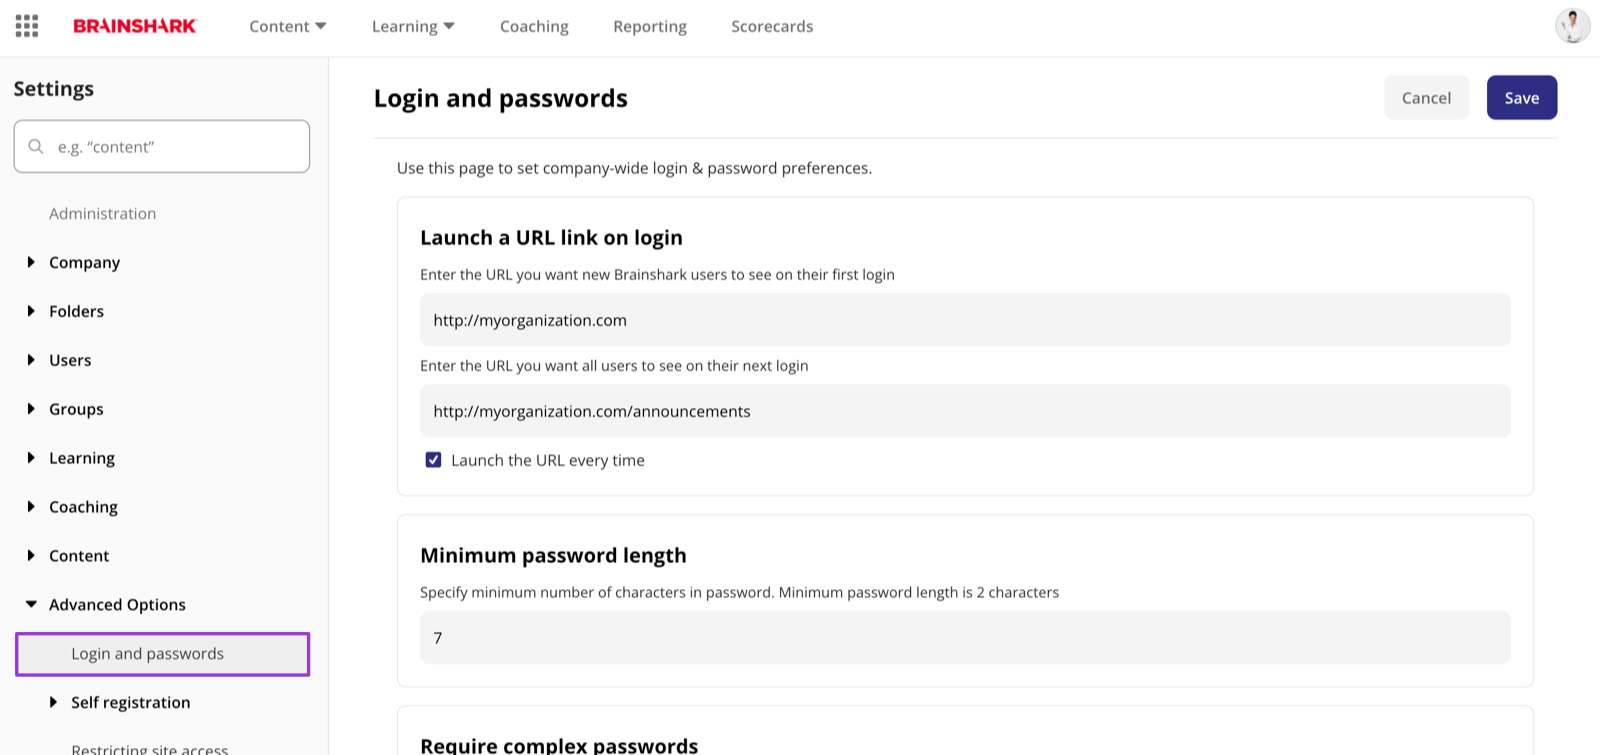Open the app launcher grid icon
Screen dimensions: 1600x755
pyautogui.click(x=27, y=26)
